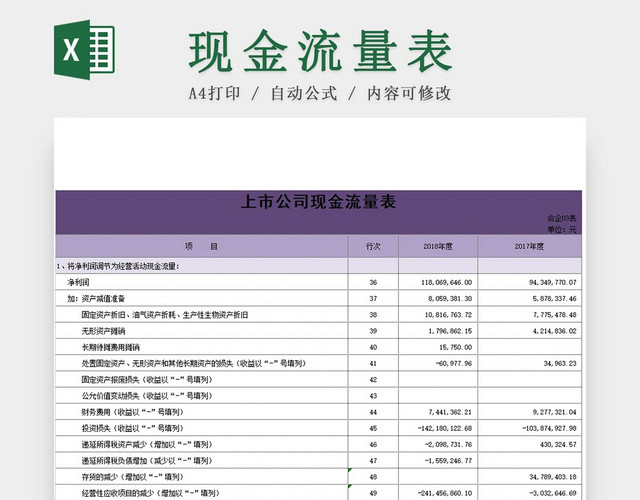Viewport: 640px width, 500px height.
Task: Click the large title 现金流量表
Action: 320,51
